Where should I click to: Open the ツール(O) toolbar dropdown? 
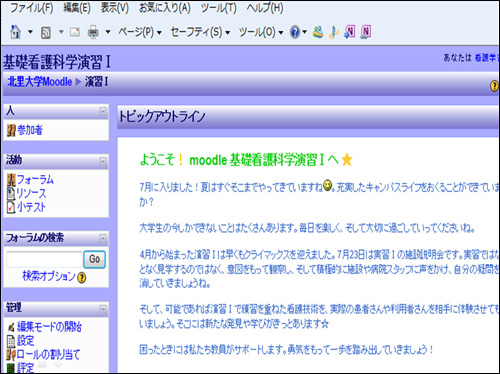(x=261, y=32)
